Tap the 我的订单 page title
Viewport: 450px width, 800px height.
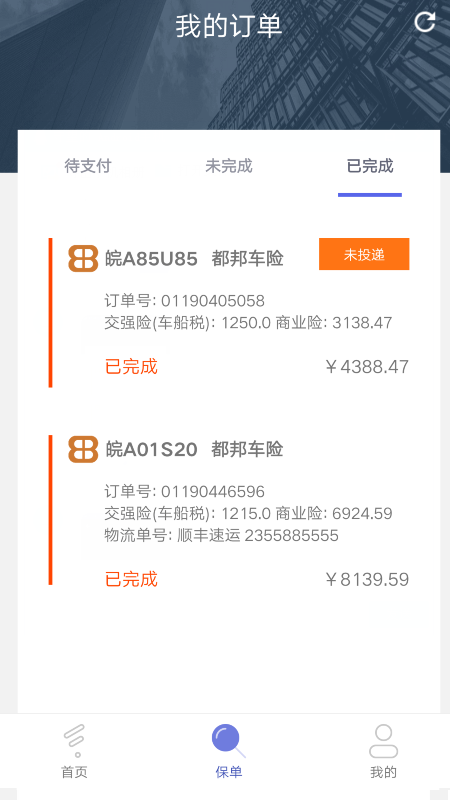pos(229,27)
